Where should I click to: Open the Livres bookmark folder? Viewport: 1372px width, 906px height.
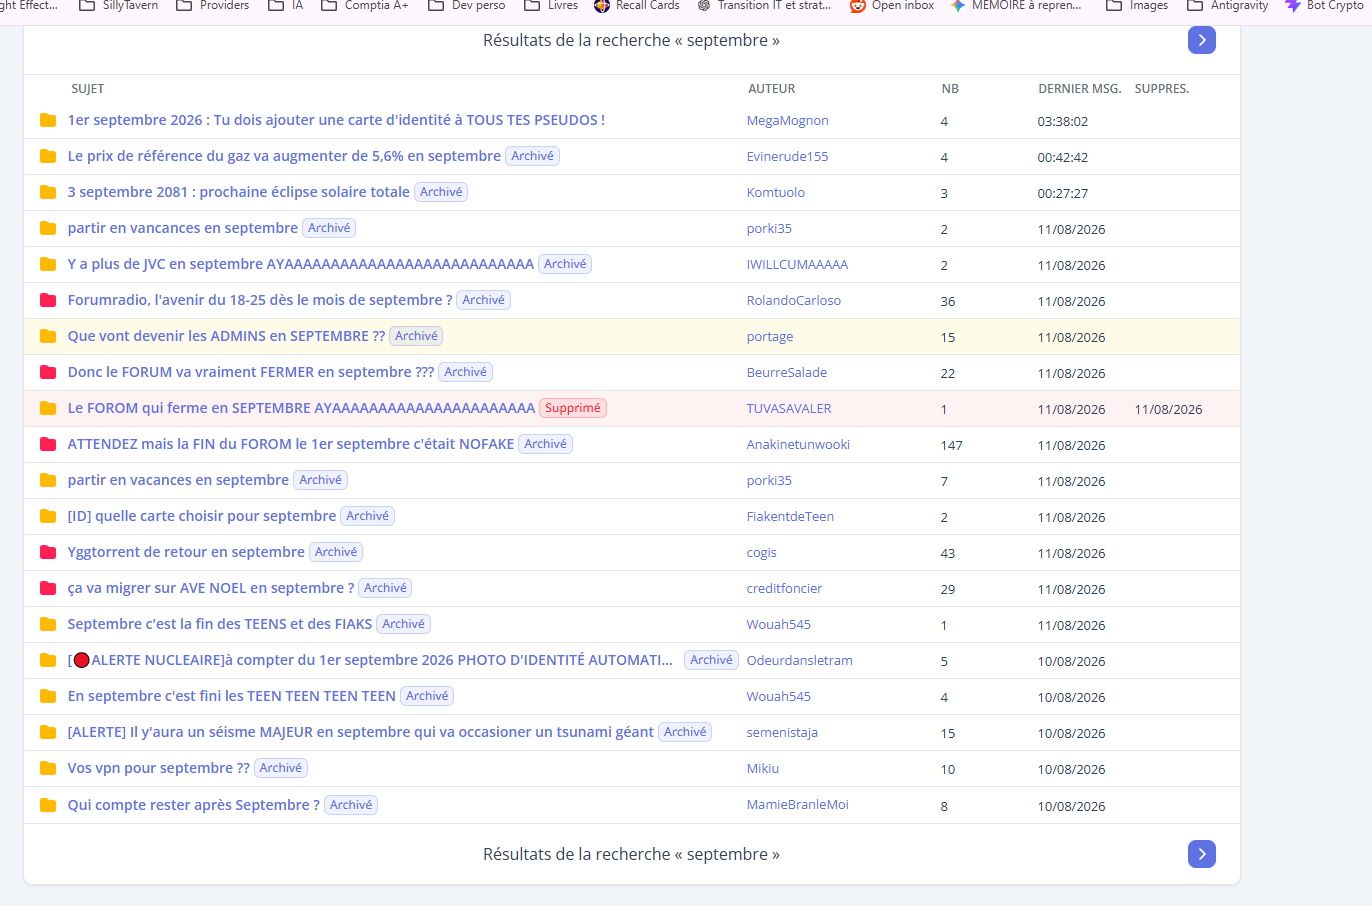point(551,5)
